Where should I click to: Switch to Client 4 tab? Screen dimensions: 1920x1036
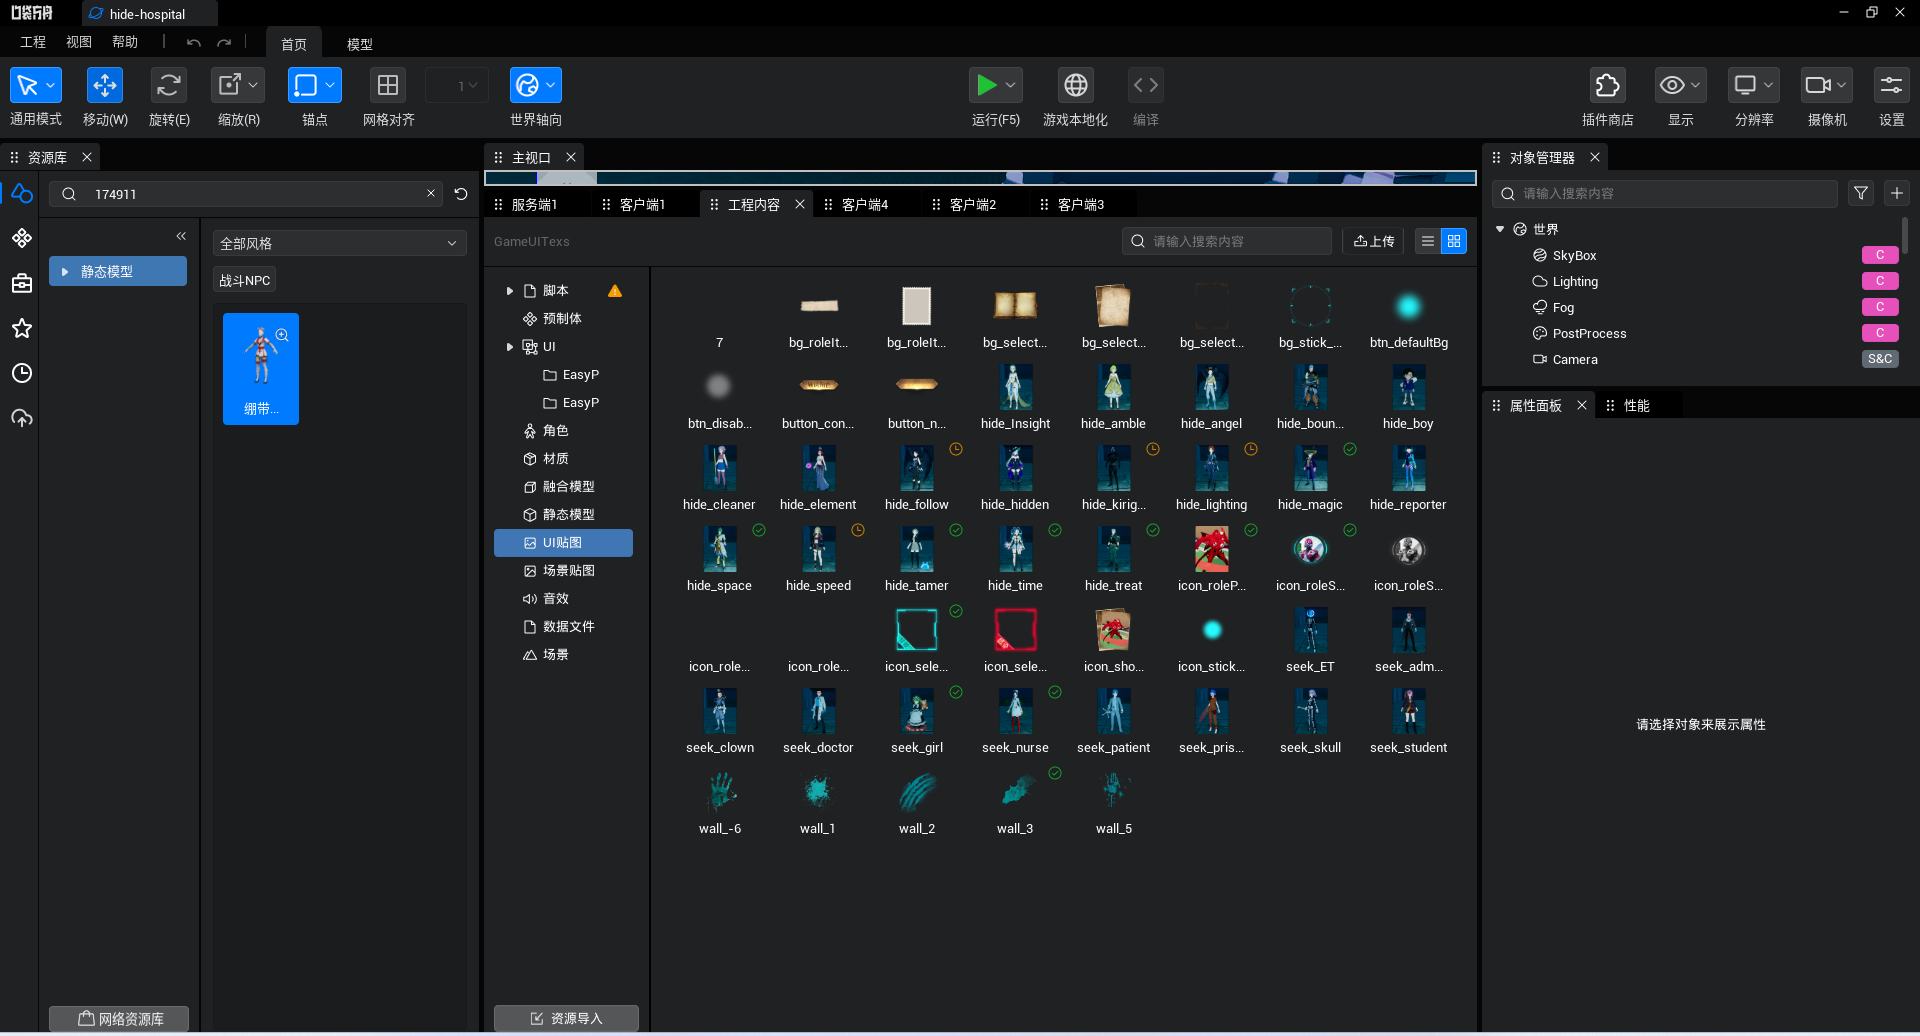(x=864, y=204)
